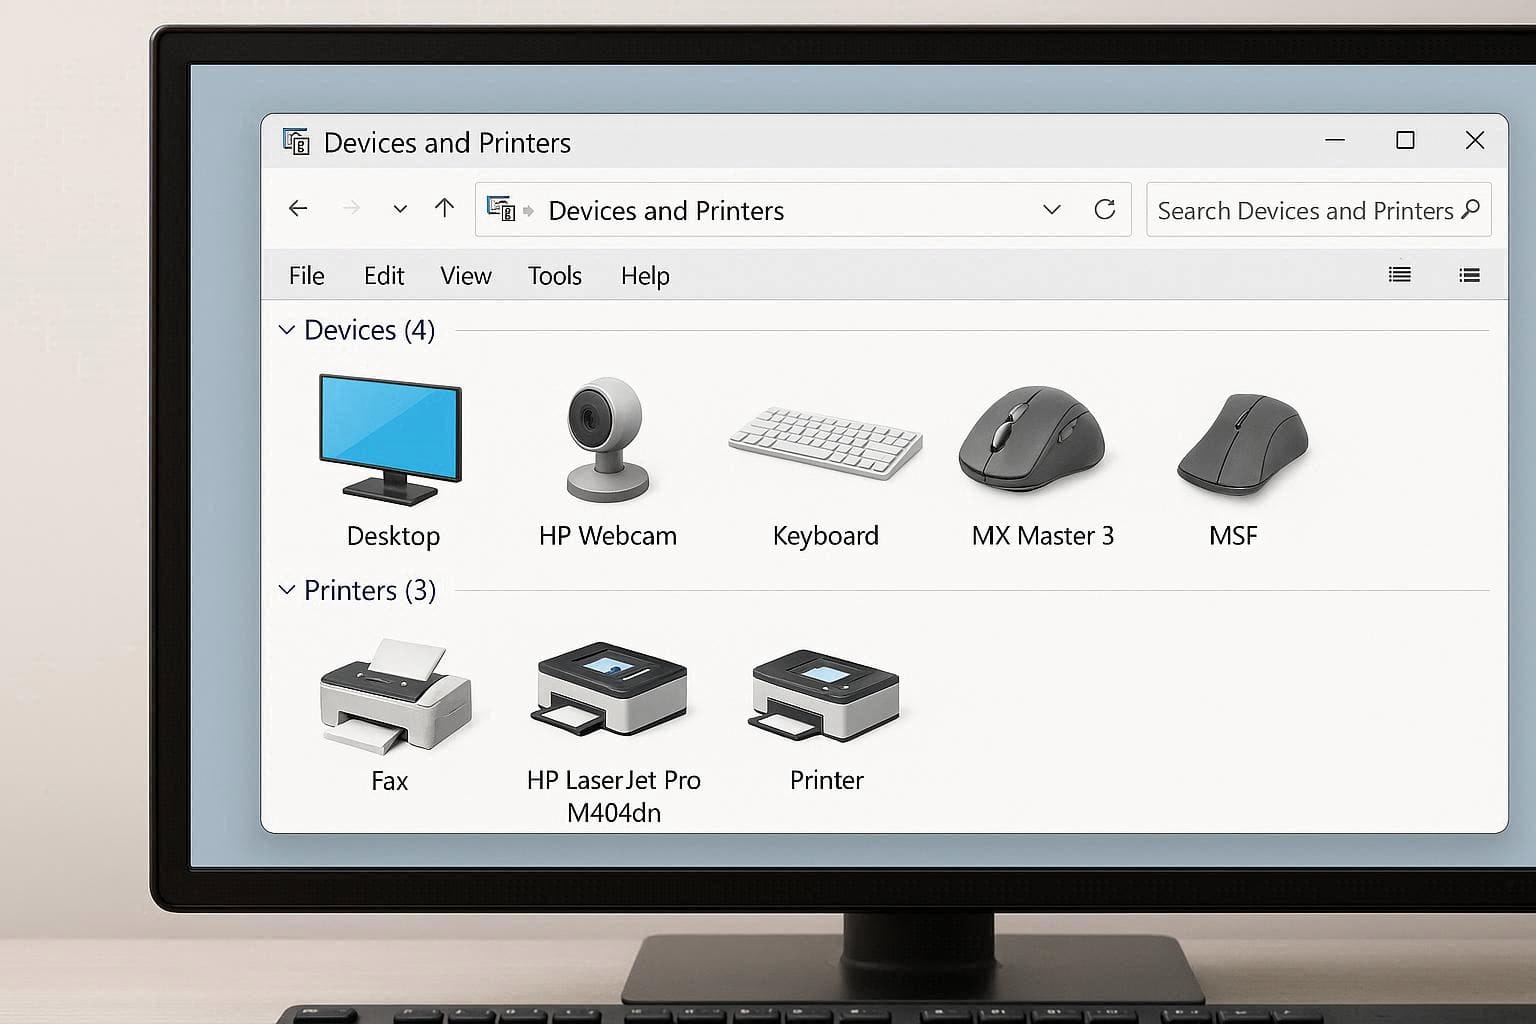
Task: Collapse the Printers (3) section
Action: tap(288, 589)
